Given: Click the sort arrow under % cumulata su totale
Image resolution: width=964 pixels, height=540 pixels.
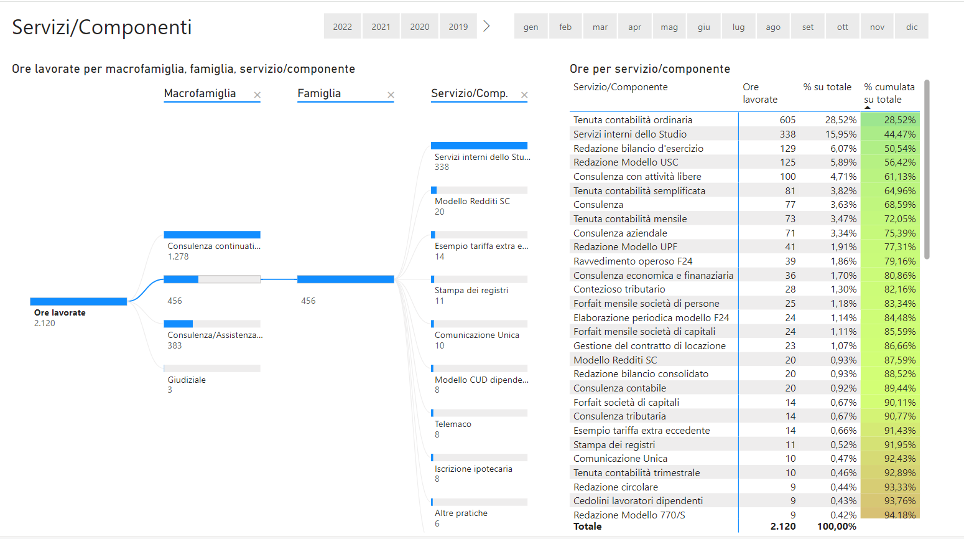Looking at the screenshot, I should click(868, 108).
